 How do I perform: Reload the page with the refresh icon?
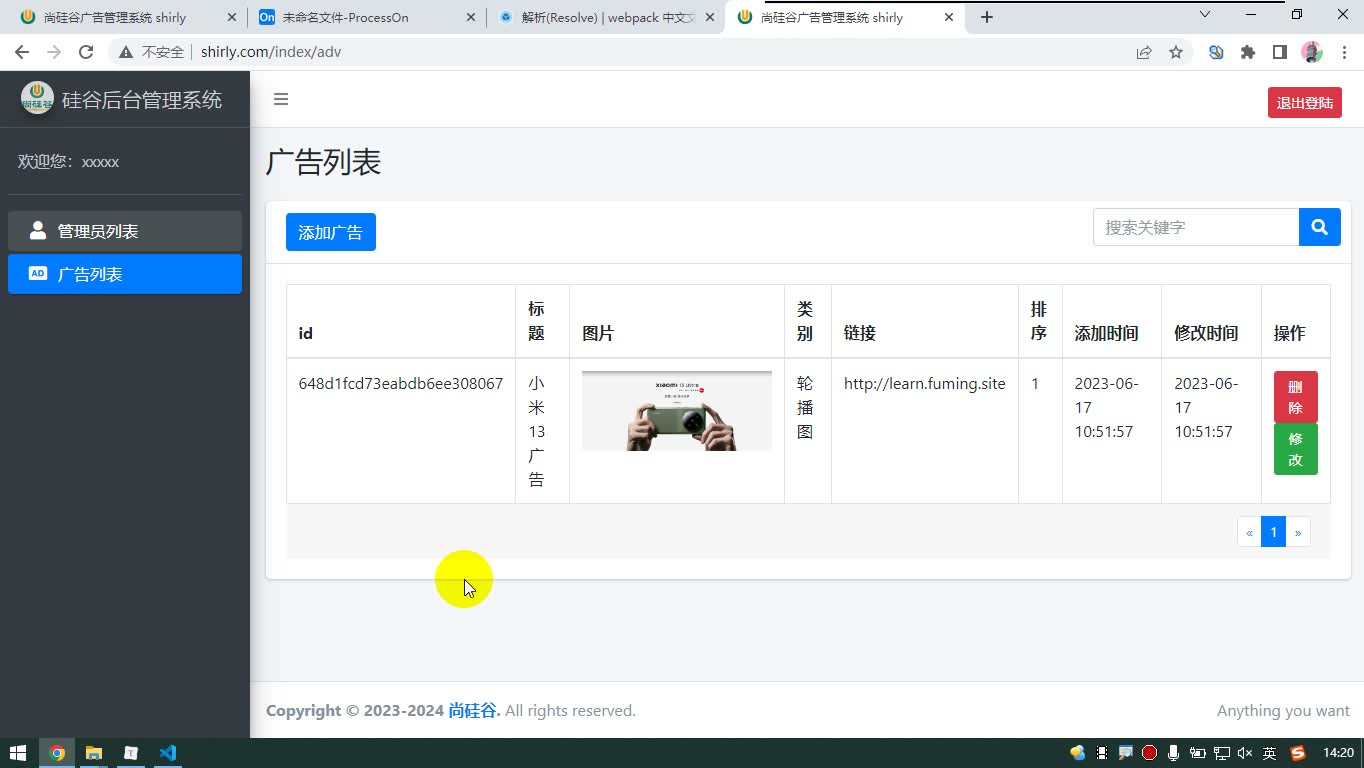click(x=86, y=52)
